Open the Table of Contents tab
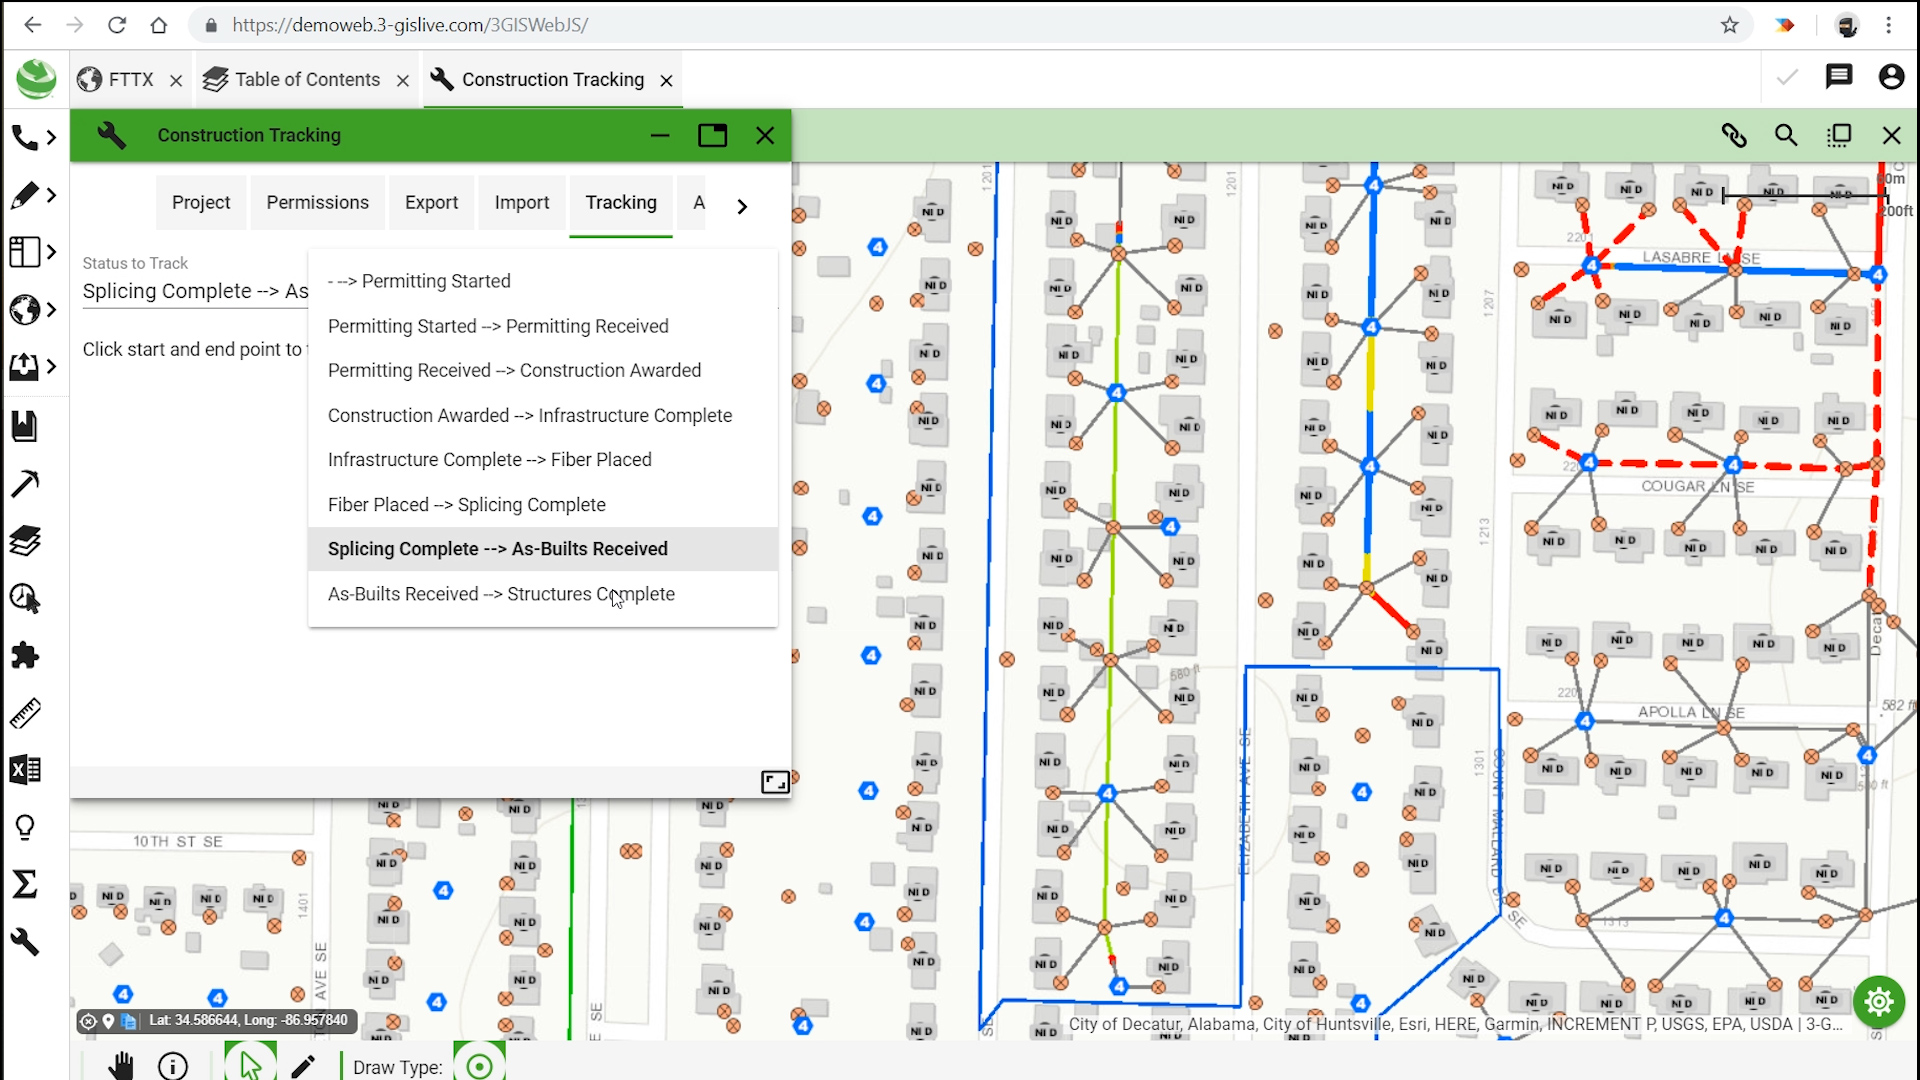 (x=305, y=80)
